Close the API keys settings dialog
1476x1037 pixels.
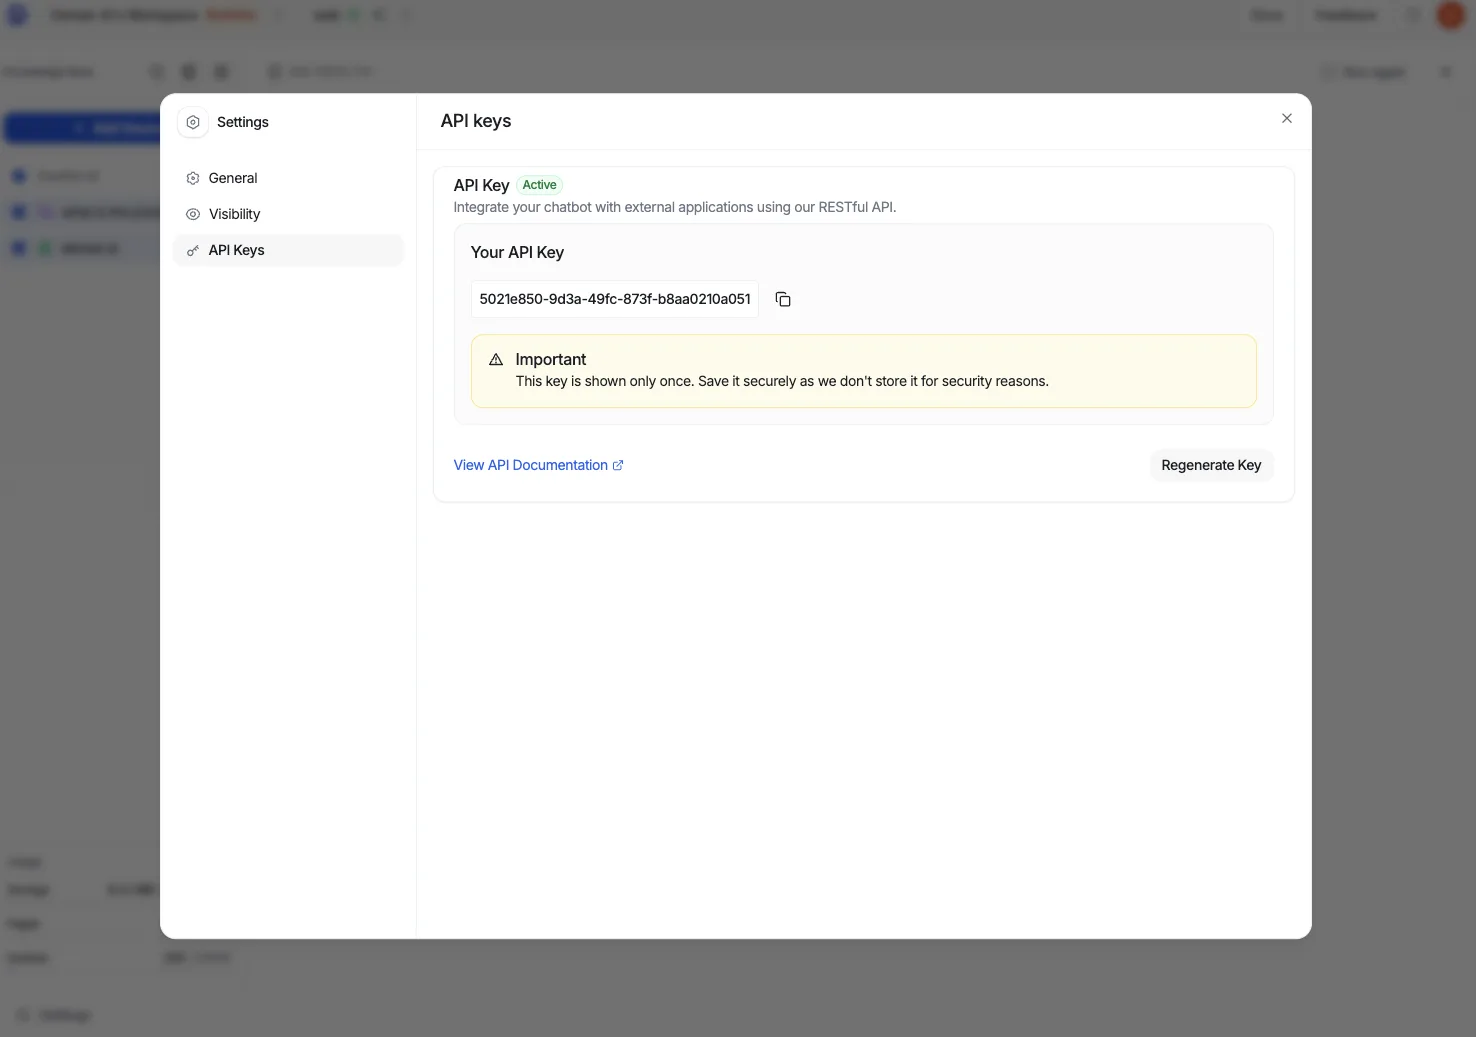click(1287, 118)
